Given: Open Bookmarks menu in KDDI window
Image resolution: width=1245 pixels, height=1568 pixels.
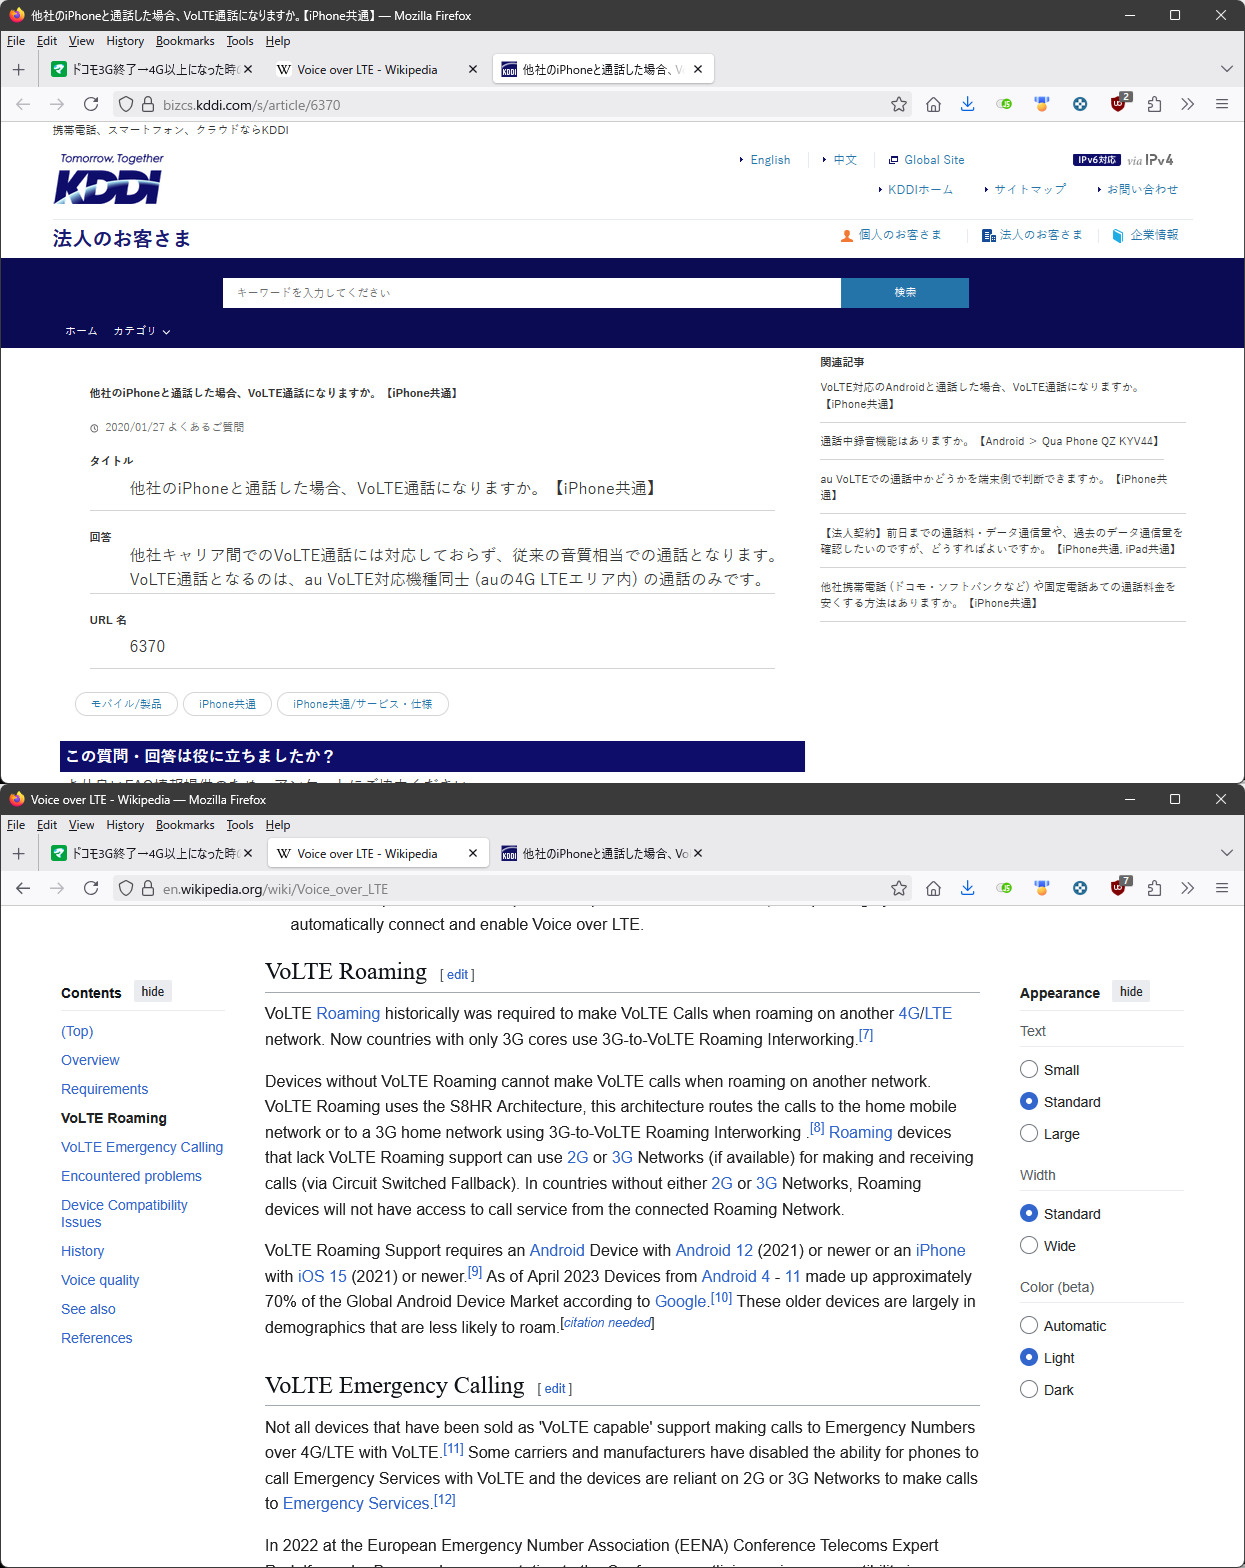Looking at the screenshot, I should (185, 41).
